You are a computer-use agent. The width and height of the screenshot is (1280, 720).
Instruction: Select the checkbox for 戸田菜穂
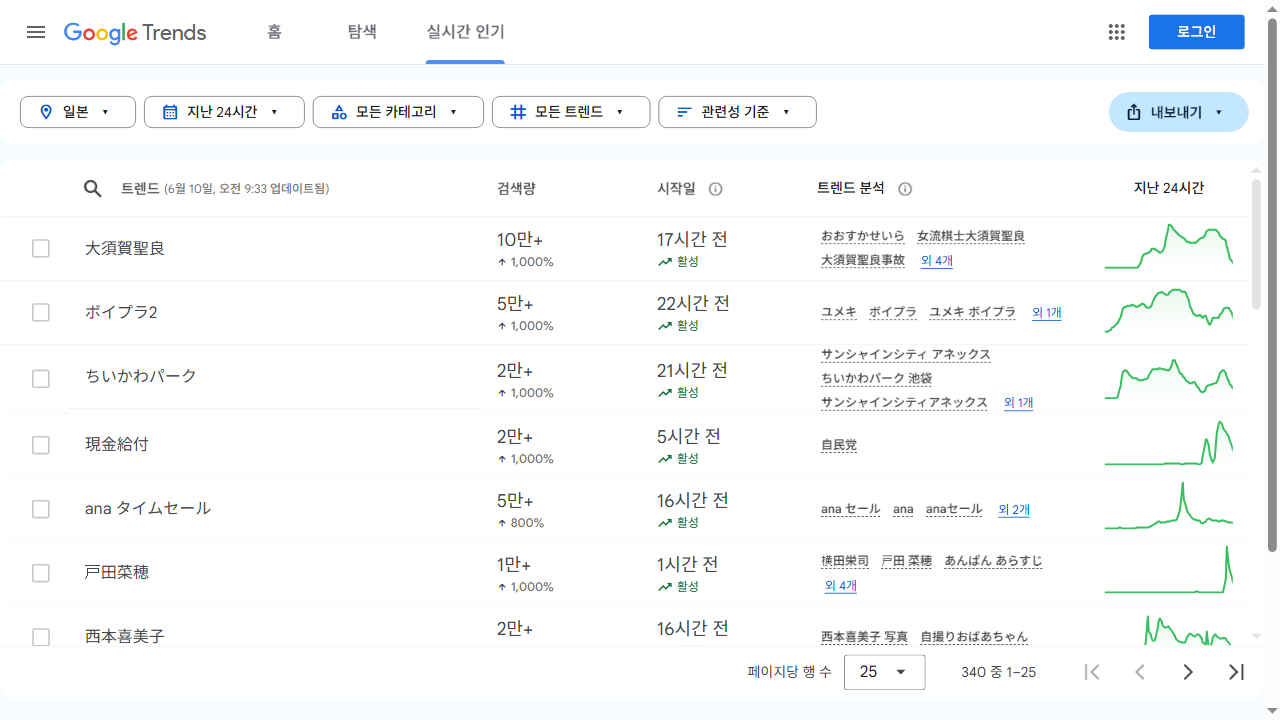click(41, 572)
